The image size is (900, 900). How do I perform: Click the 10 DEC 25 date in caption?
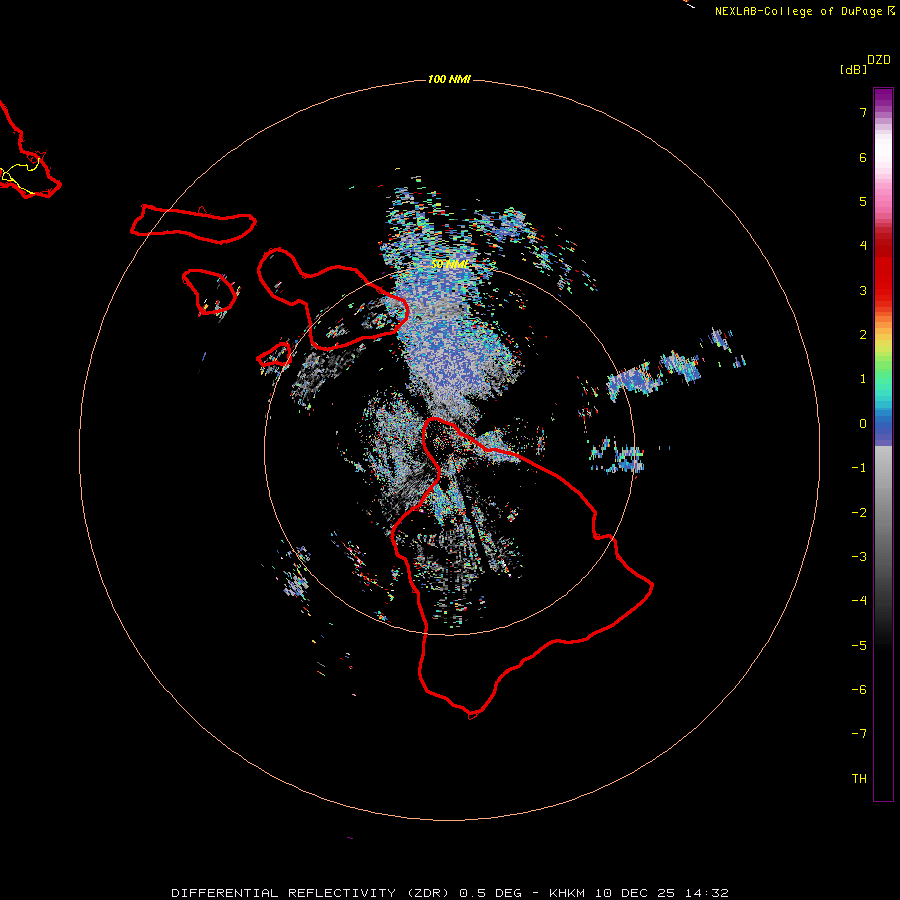click(635, 893)
